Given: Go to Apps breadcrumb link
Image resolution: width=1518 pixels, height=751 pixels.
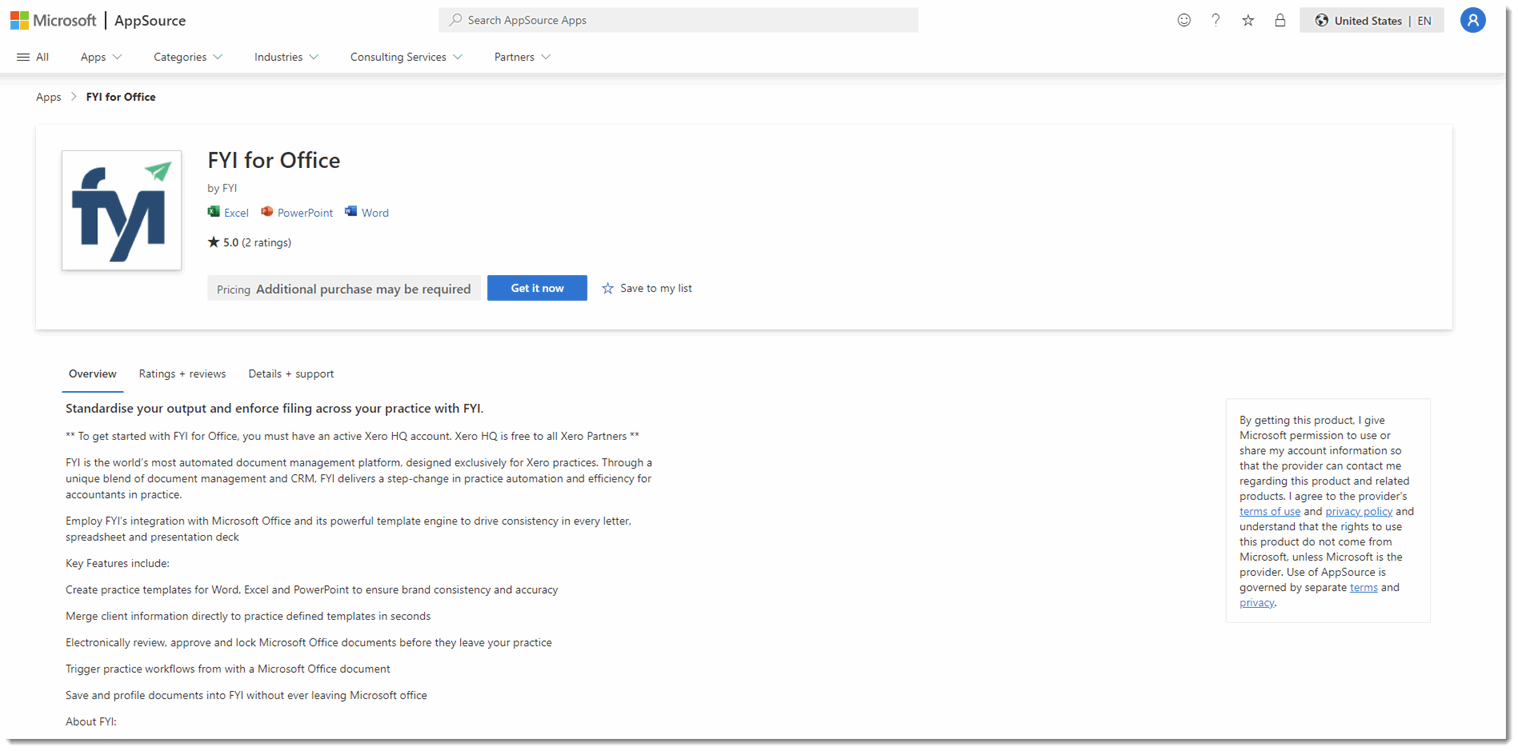Looking at the screenshot, I should 48,97.
